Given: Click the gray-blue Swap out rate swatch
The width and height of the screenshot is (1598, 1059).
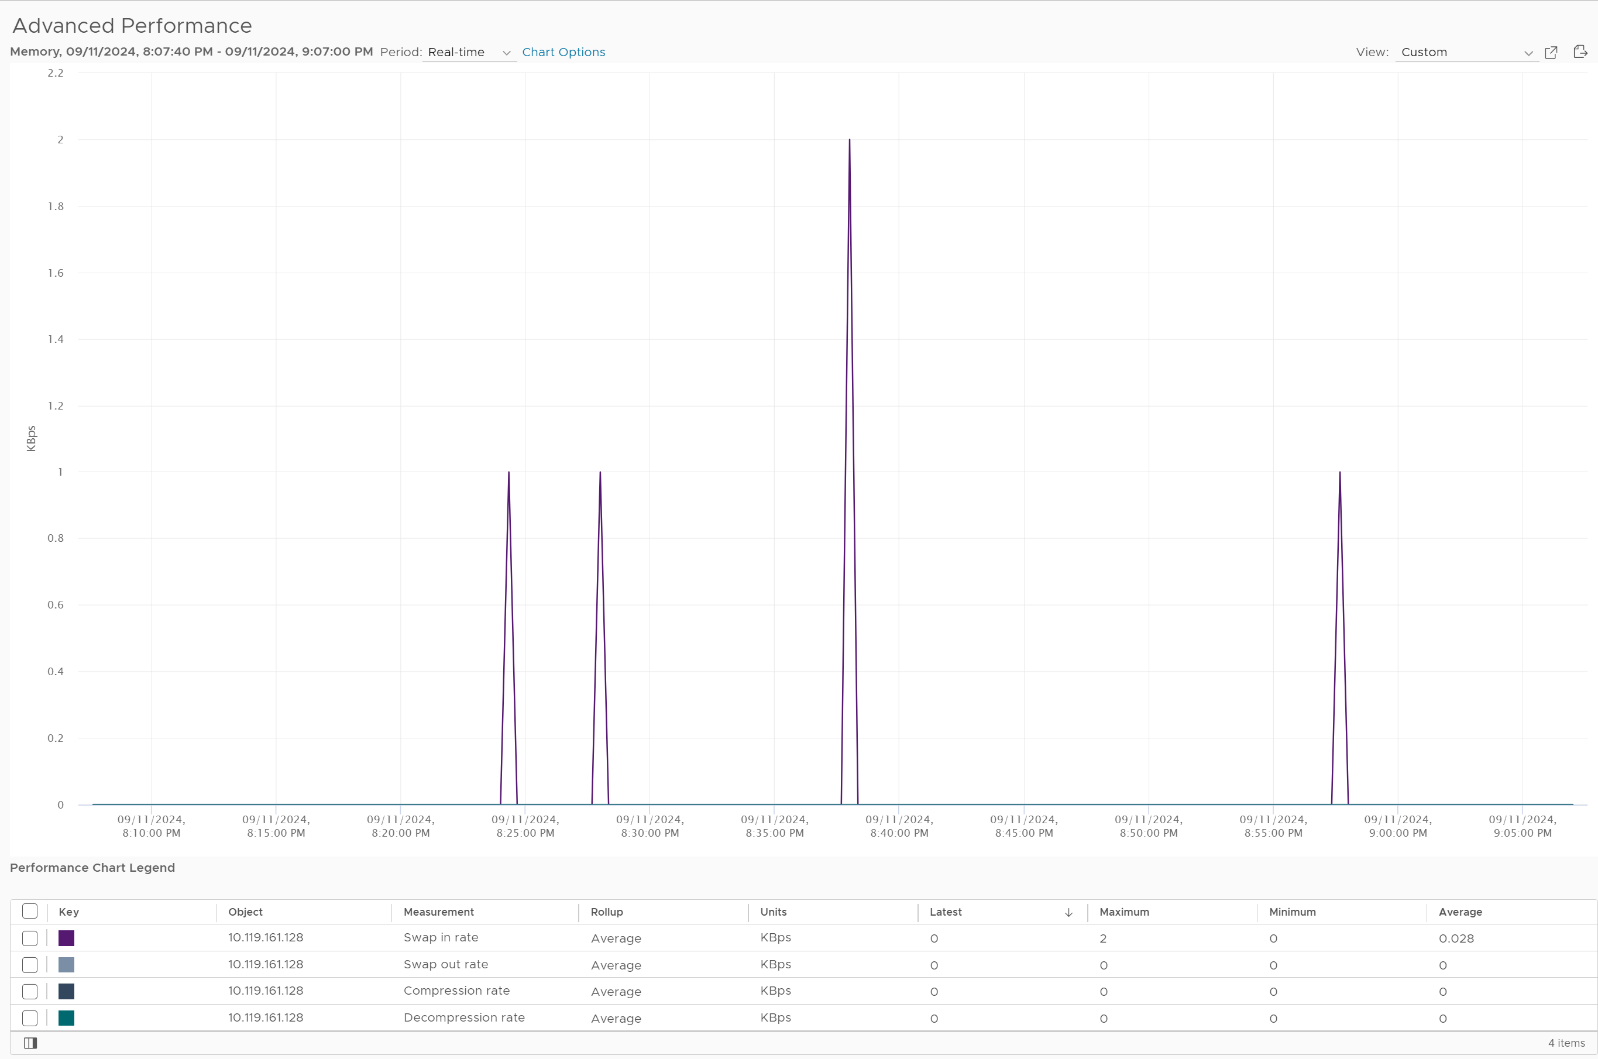Looking at the screenshot, I should [66, 965].
